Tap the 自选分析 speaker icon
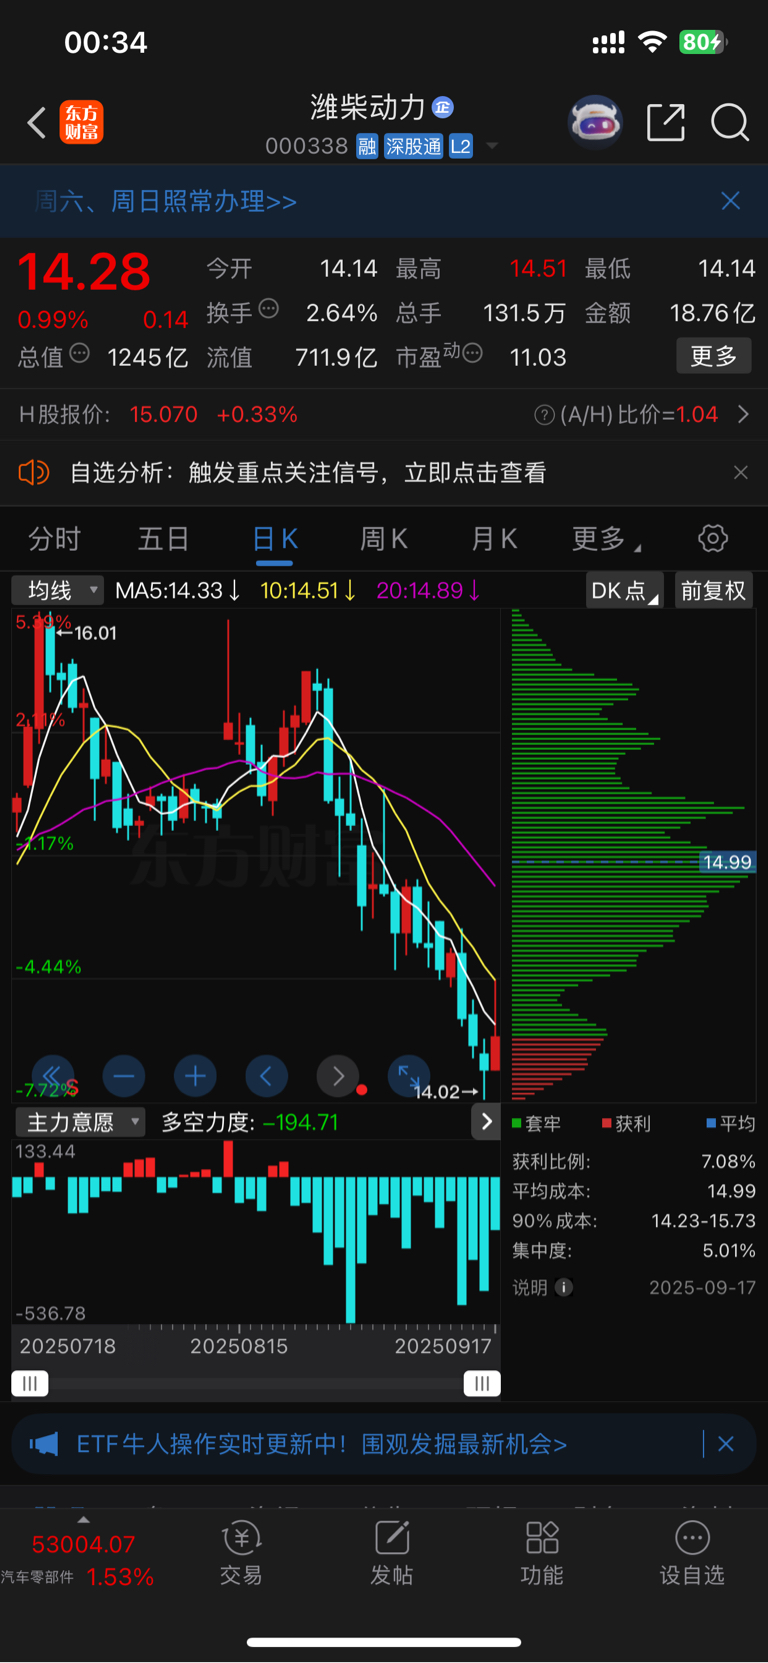 [x=34, y=472]
